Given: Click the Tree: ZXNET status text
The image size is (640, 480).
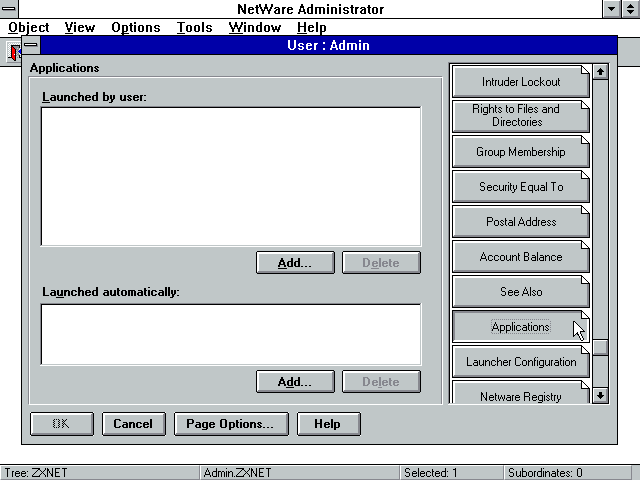Looking at the screenshot, I should (x=36, y=473).
